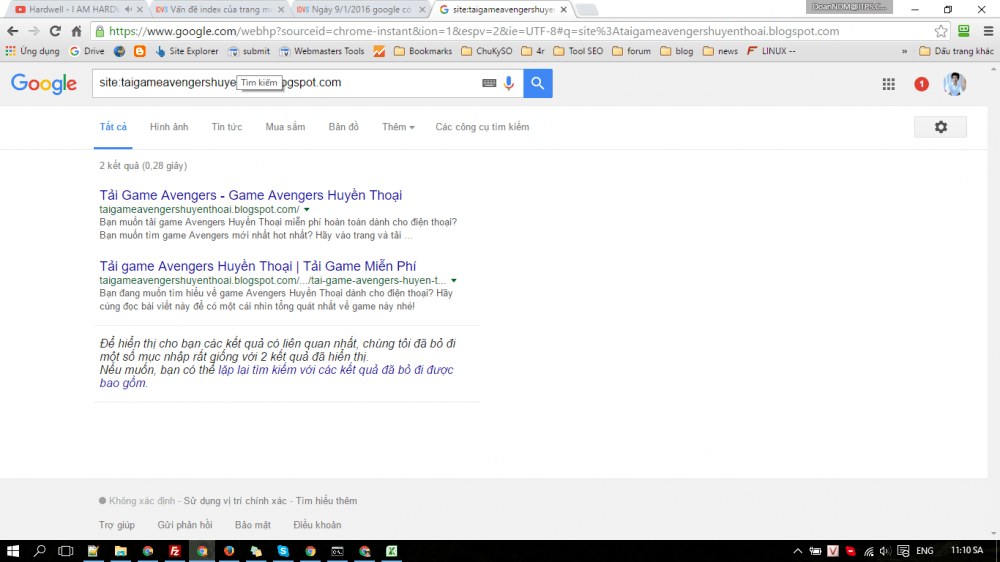1000x562 pixels.
Task: Open FileZilla from the taskbar
Action: click(x=175, y=551)
